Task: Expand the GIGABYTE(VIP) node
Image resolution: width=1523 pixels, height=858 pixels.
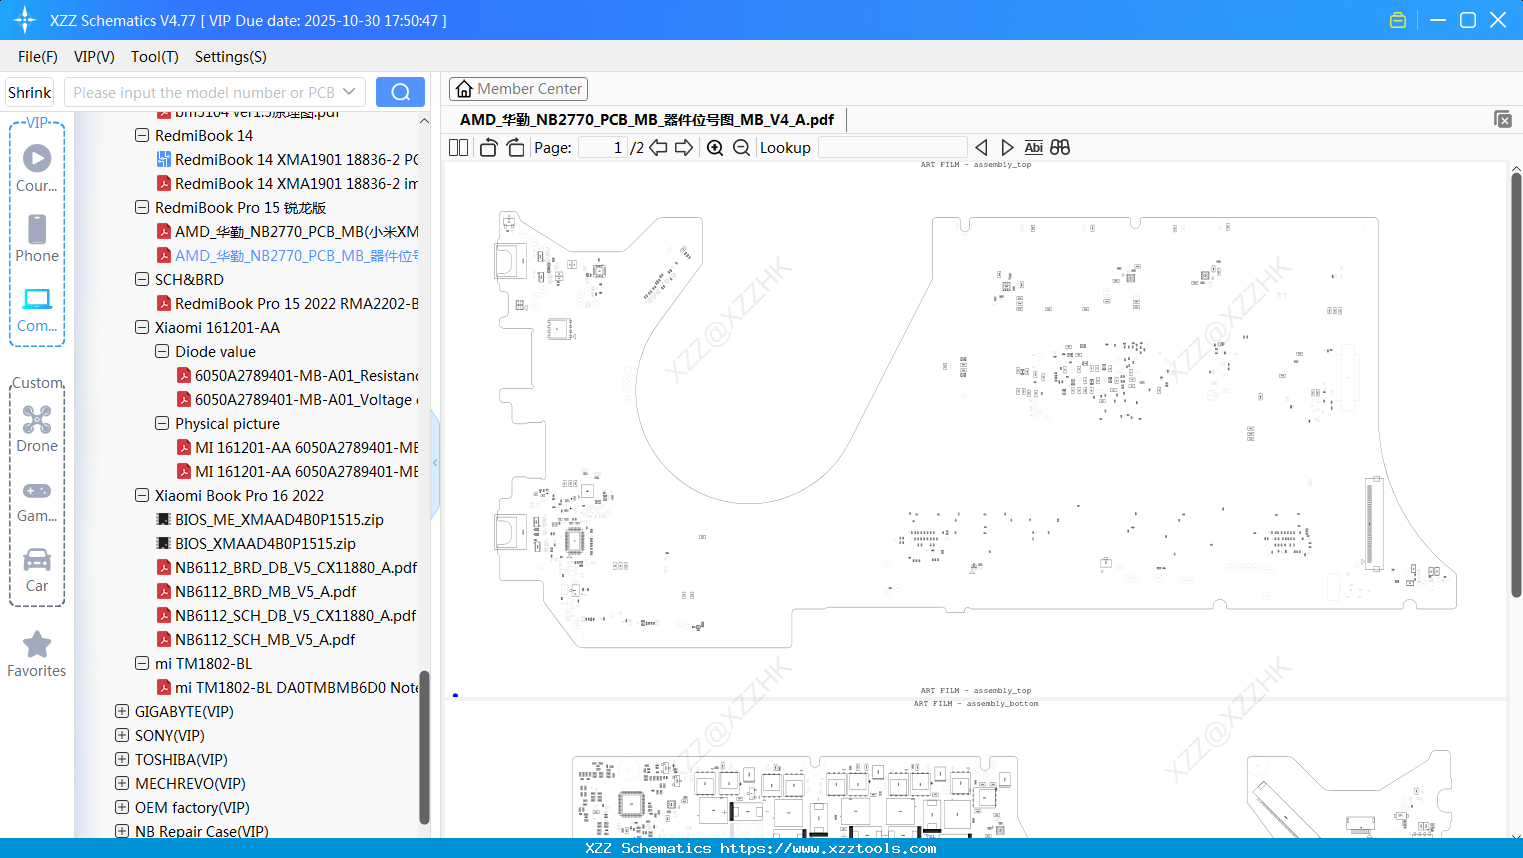Action: tap(122, 711)
